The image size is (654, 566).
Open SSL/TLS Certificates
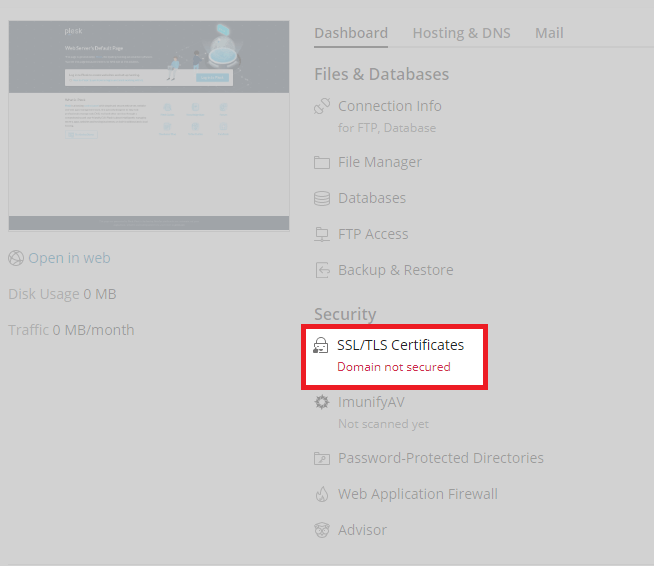coord(400,345)
